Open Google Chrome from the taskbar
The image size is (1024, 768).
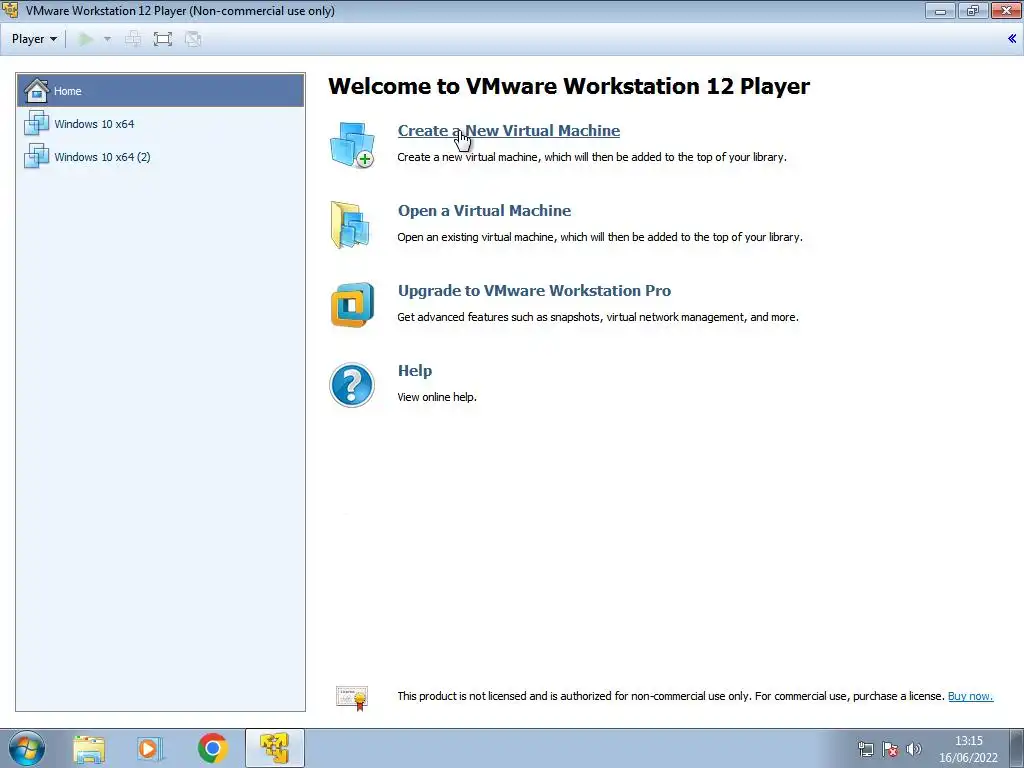tap(212, 748)
